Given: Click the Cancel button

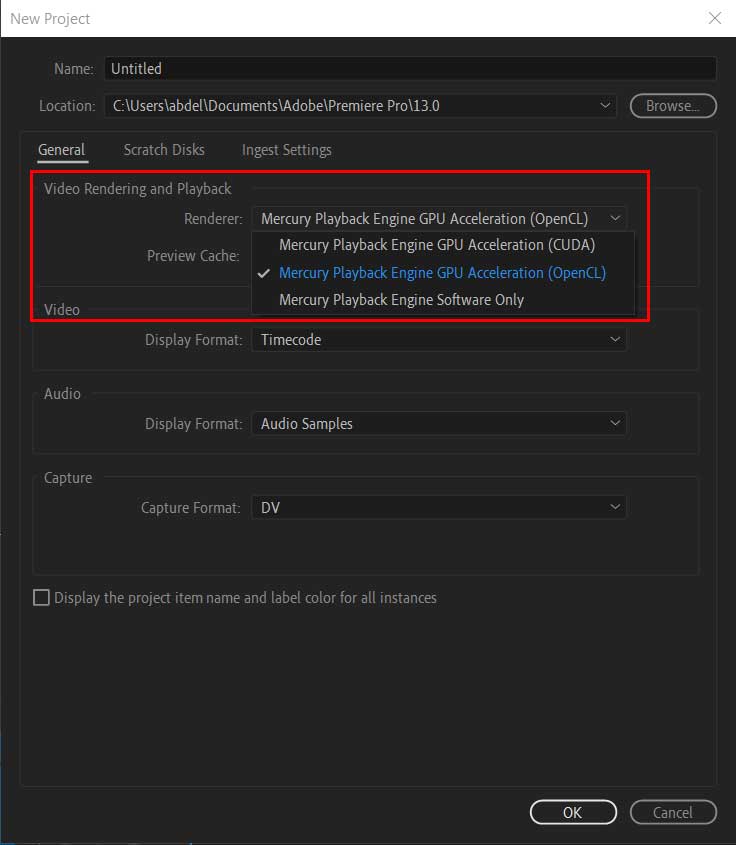Looking at the screenshot, I should [x=673, y=812].
